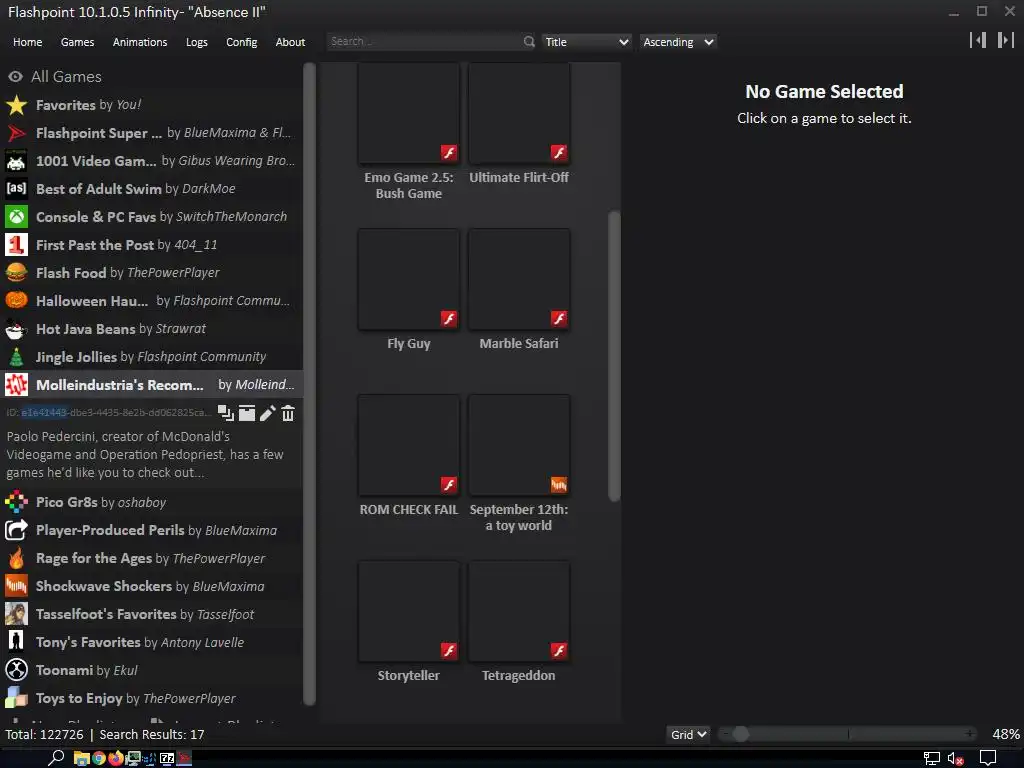Click the Hot Java Beans cup icon
1024x768 pixels.
coord(16,328)
